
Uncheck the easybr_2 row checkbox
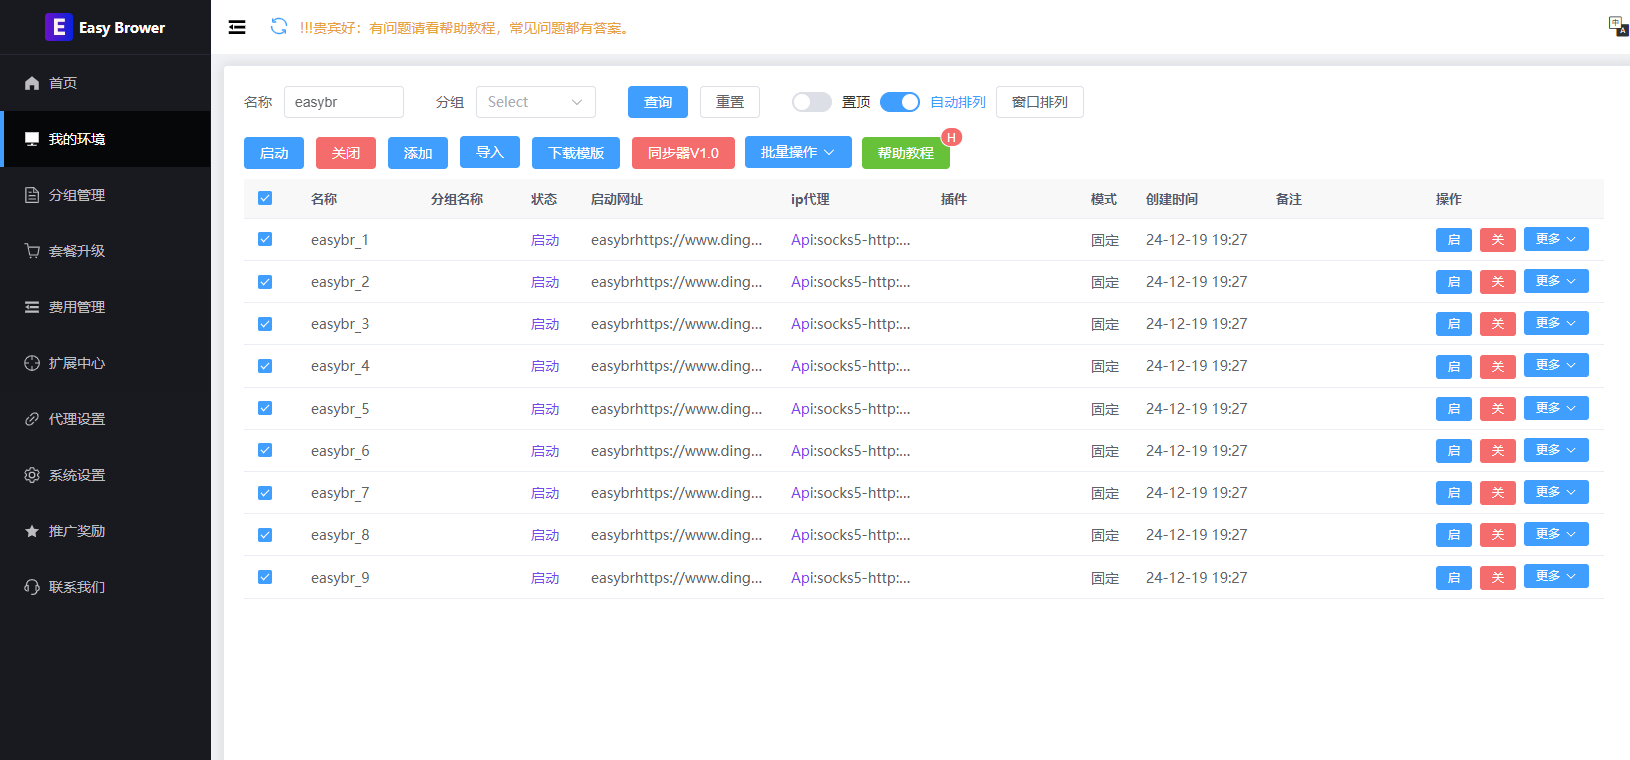point(265,282)
